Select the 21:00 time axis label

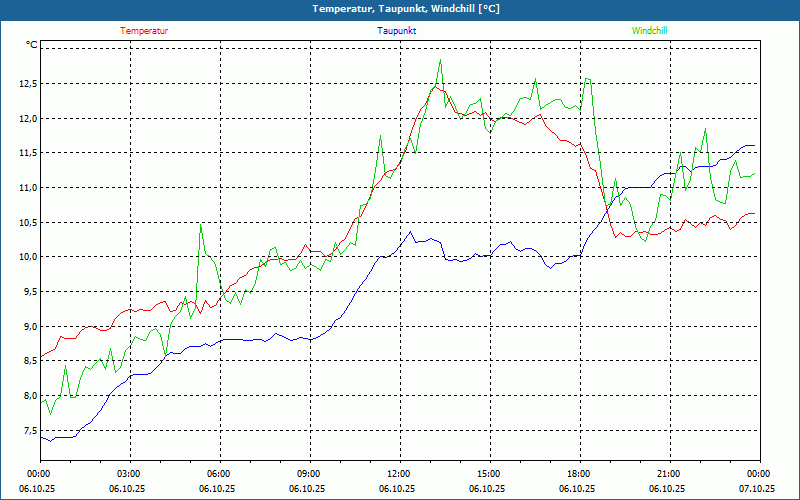tap(668, 474)
